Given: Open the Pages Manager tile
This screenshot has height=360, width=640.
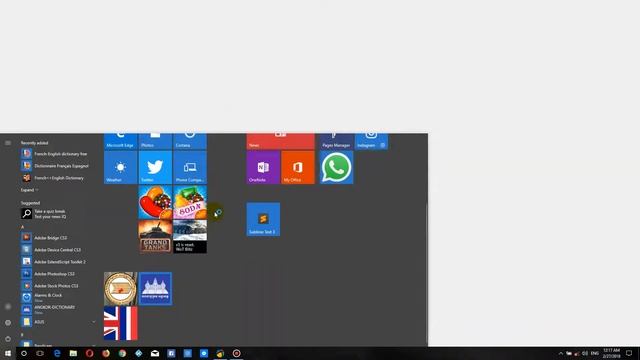Looking at the screenshot, I should 336,141.
